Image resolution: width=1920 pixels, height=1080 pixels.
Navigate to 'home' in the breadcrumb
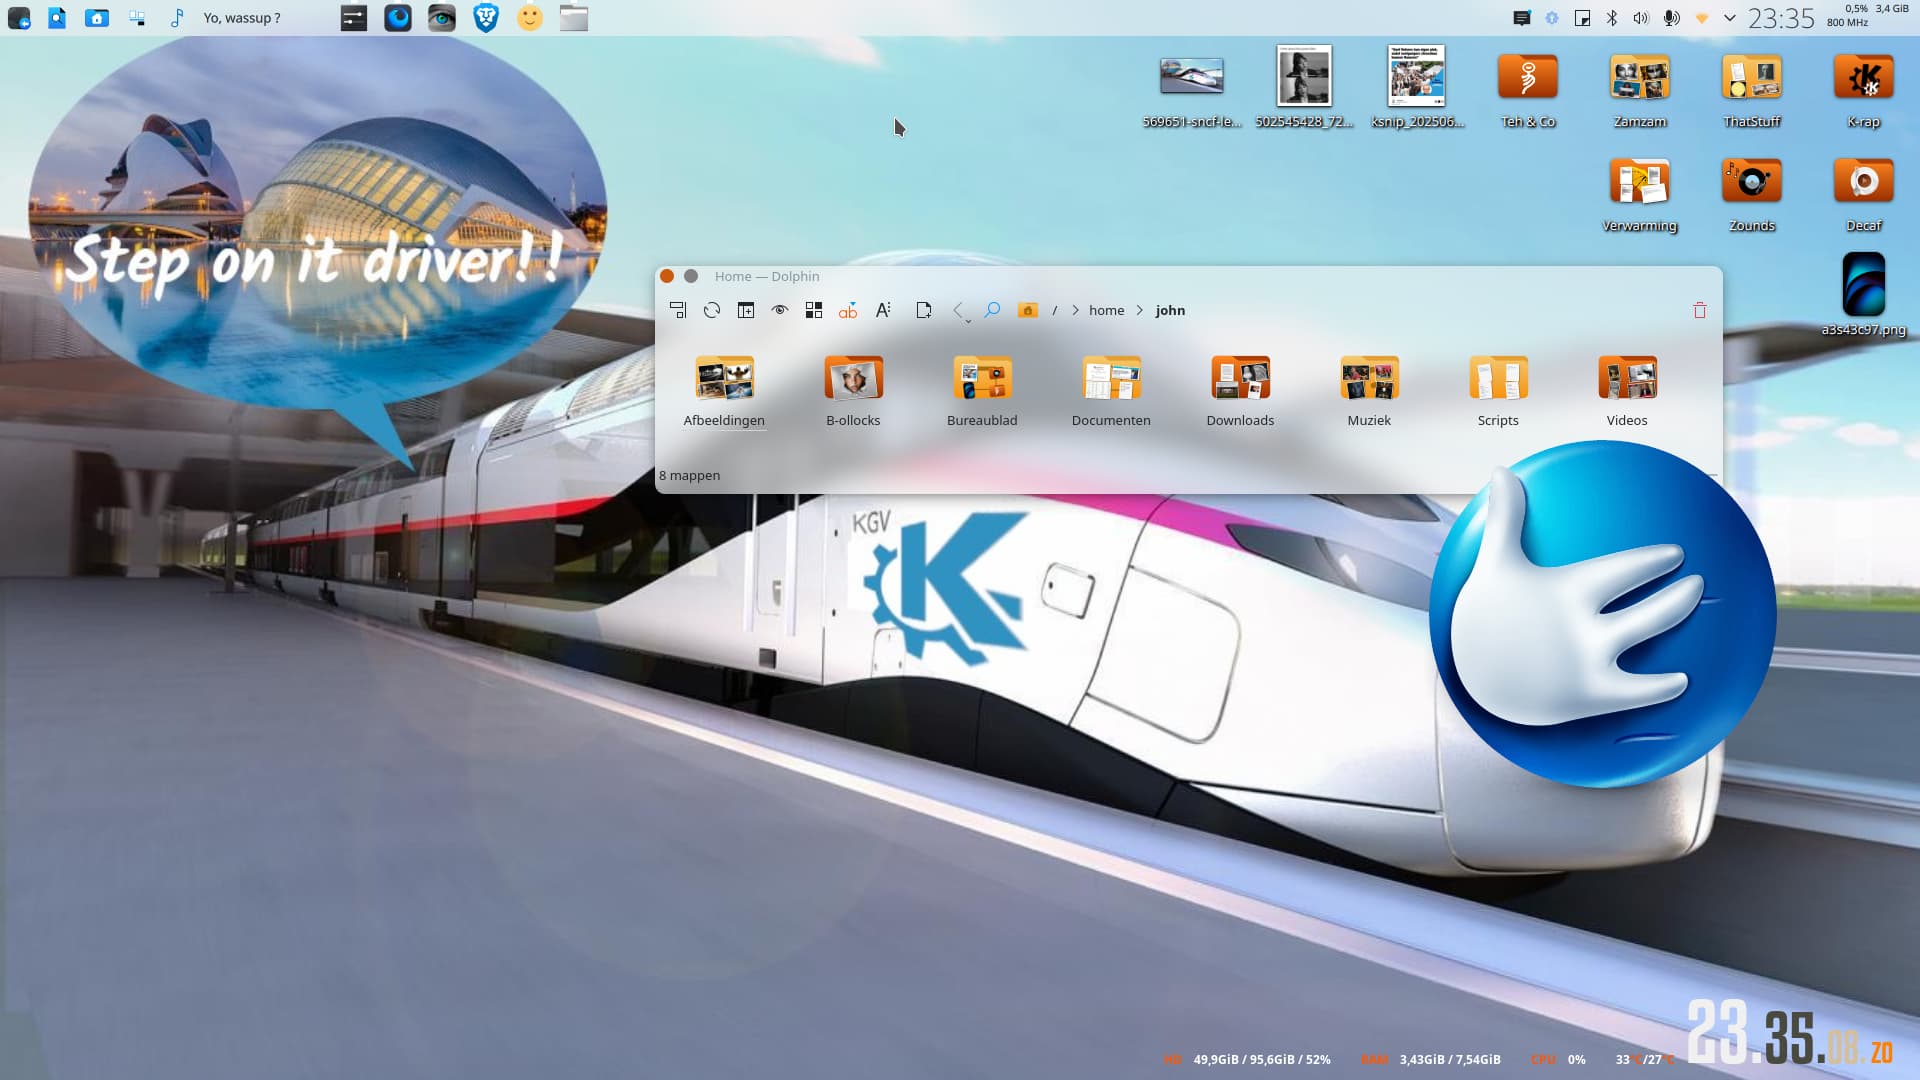point(1106,310)
